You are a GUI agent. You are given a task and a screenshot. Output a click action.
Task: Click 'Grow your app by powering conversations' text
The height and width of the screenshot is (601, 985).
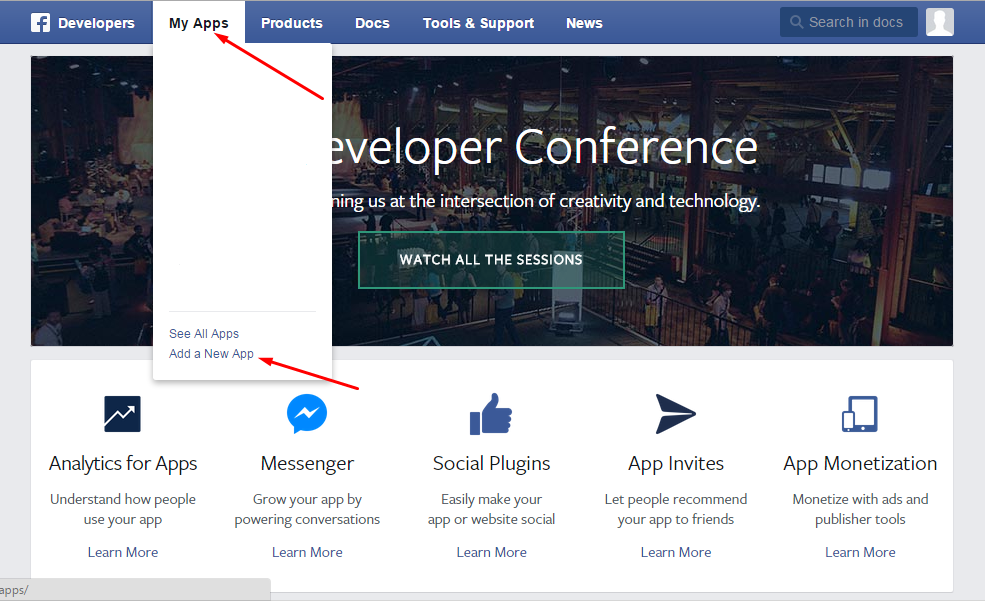click(x=307, y=509)
